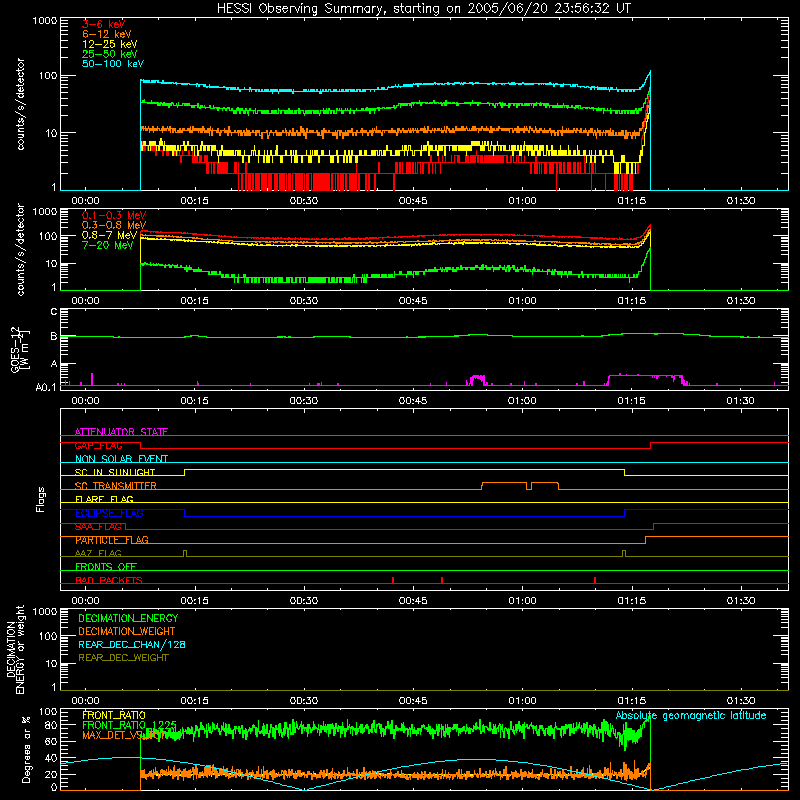Click the Flags panel axis label
The image size is (800, 800).
click(x=41, y=499)
